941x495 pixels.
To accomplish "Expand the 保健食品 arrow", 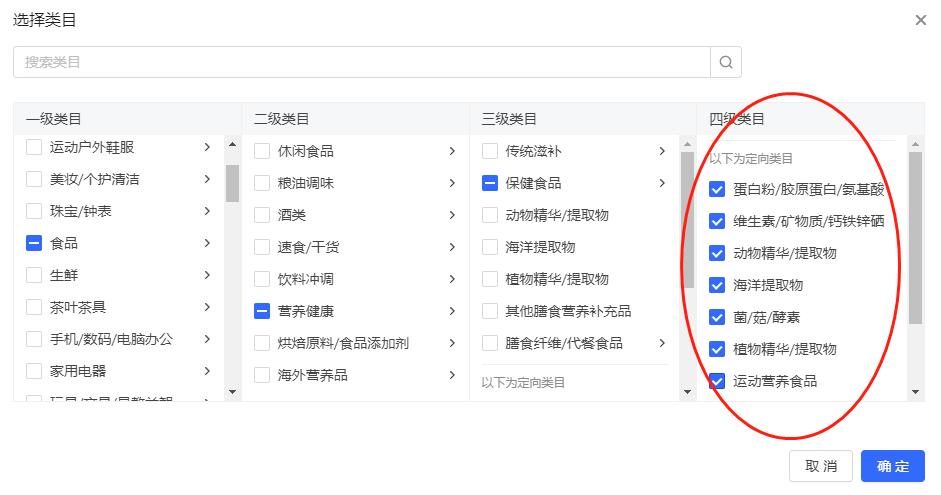I will pos(662,183).
